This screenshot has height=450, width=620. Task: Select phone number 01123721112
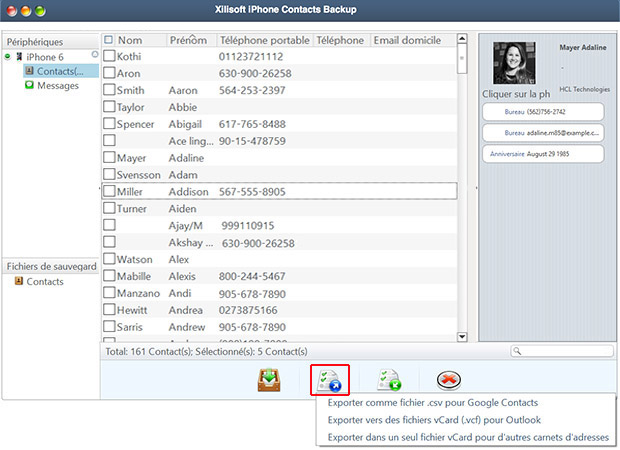(x=251, y=57)
